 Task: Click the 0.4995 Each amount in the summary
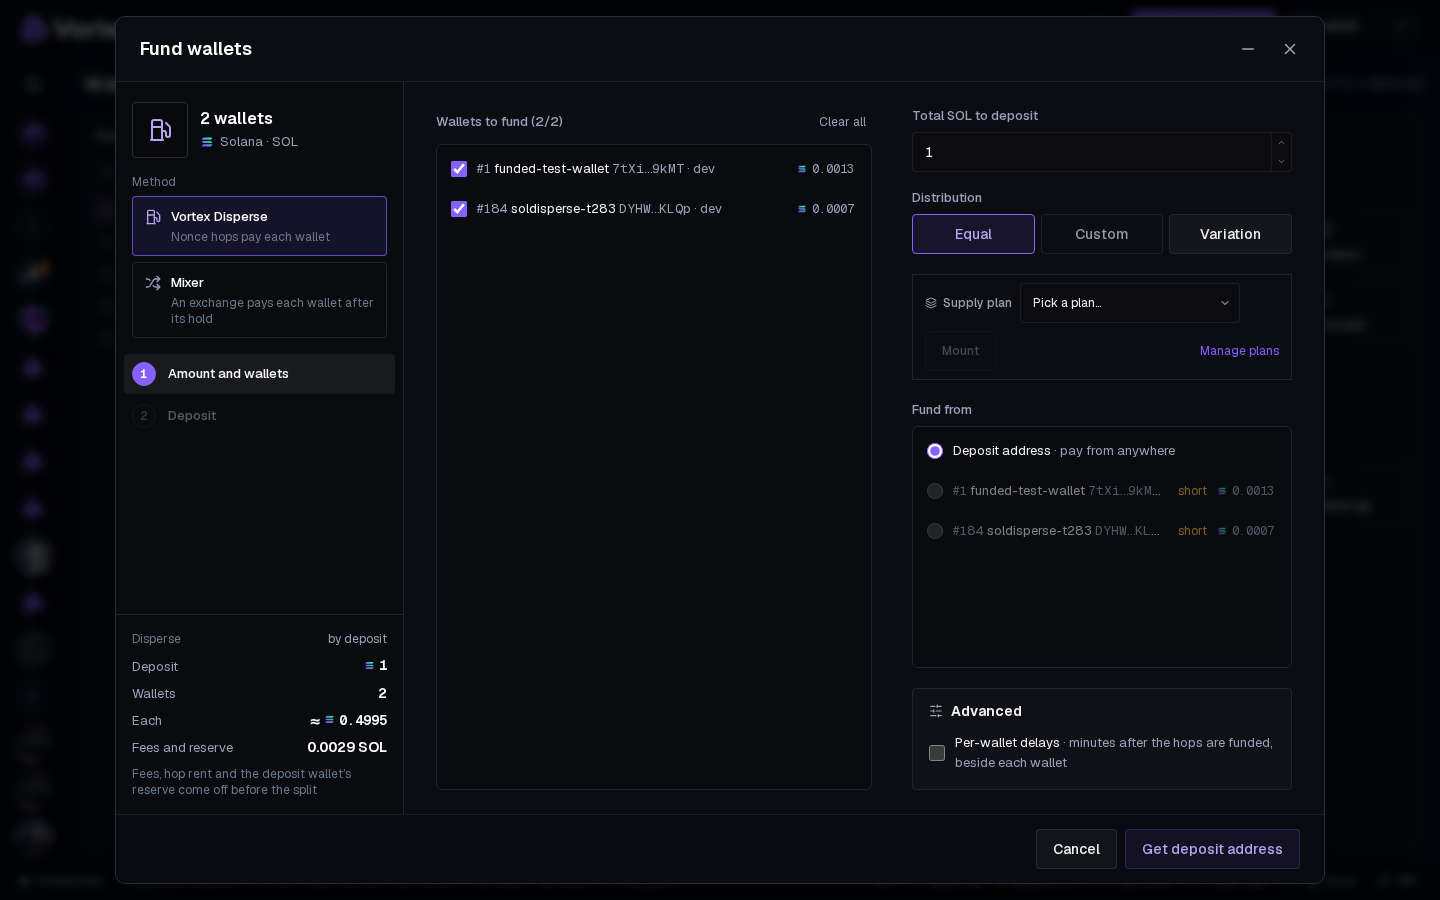point(363,720)
